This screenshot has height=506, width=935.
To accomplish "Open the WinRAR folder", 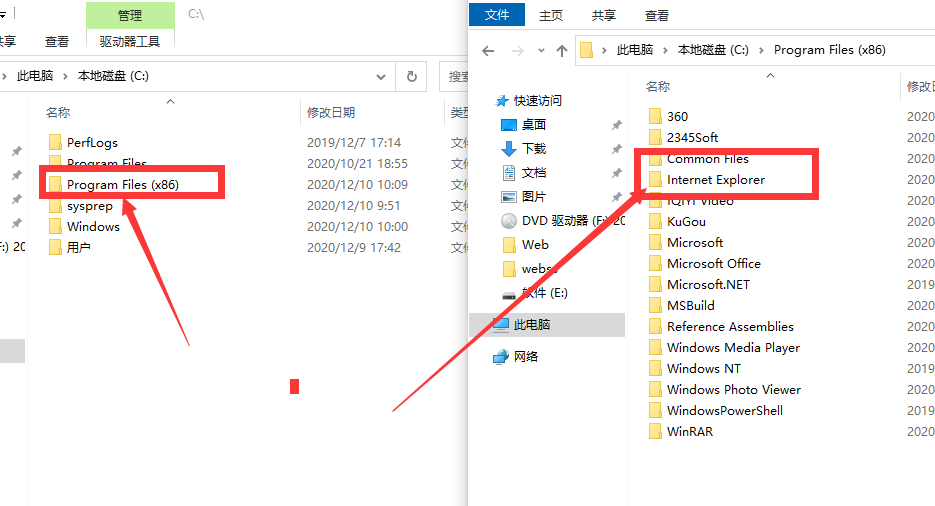I will pyautogui.click(x=689, y=431).
